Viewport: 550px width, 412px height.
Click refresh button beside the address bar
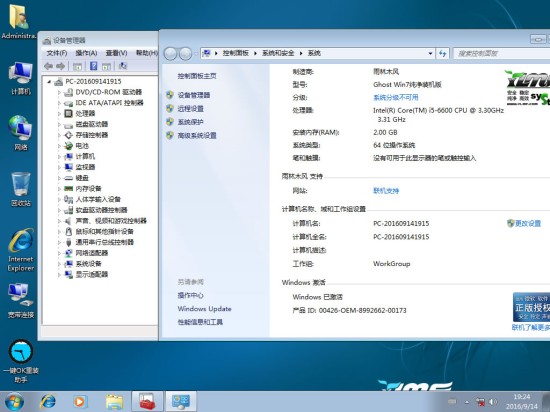[442, 53]
